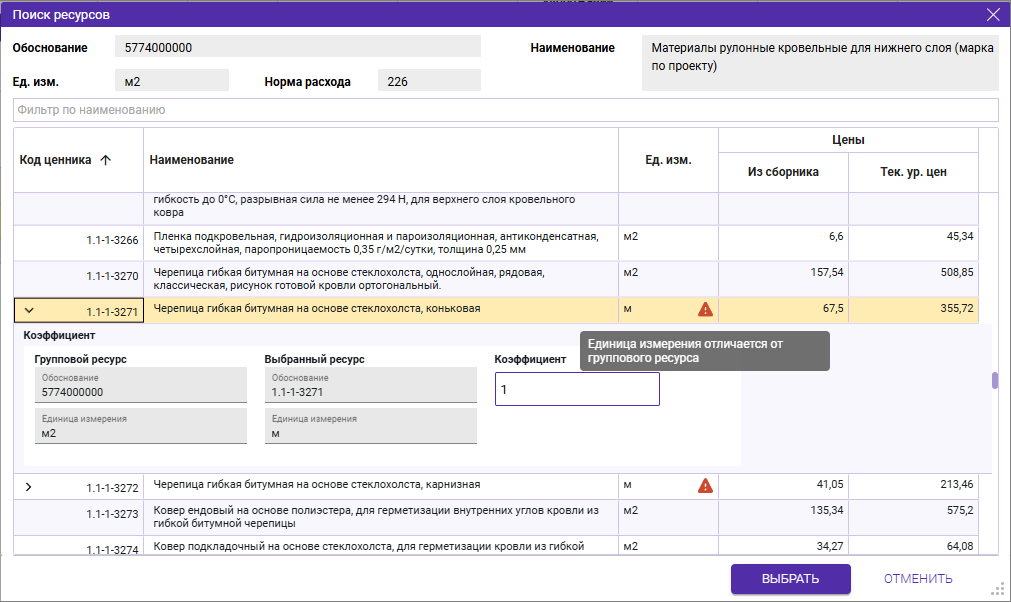Click the vertical scrollbar thumb in the table
1011x602 pixels.
tap(994, 380)
